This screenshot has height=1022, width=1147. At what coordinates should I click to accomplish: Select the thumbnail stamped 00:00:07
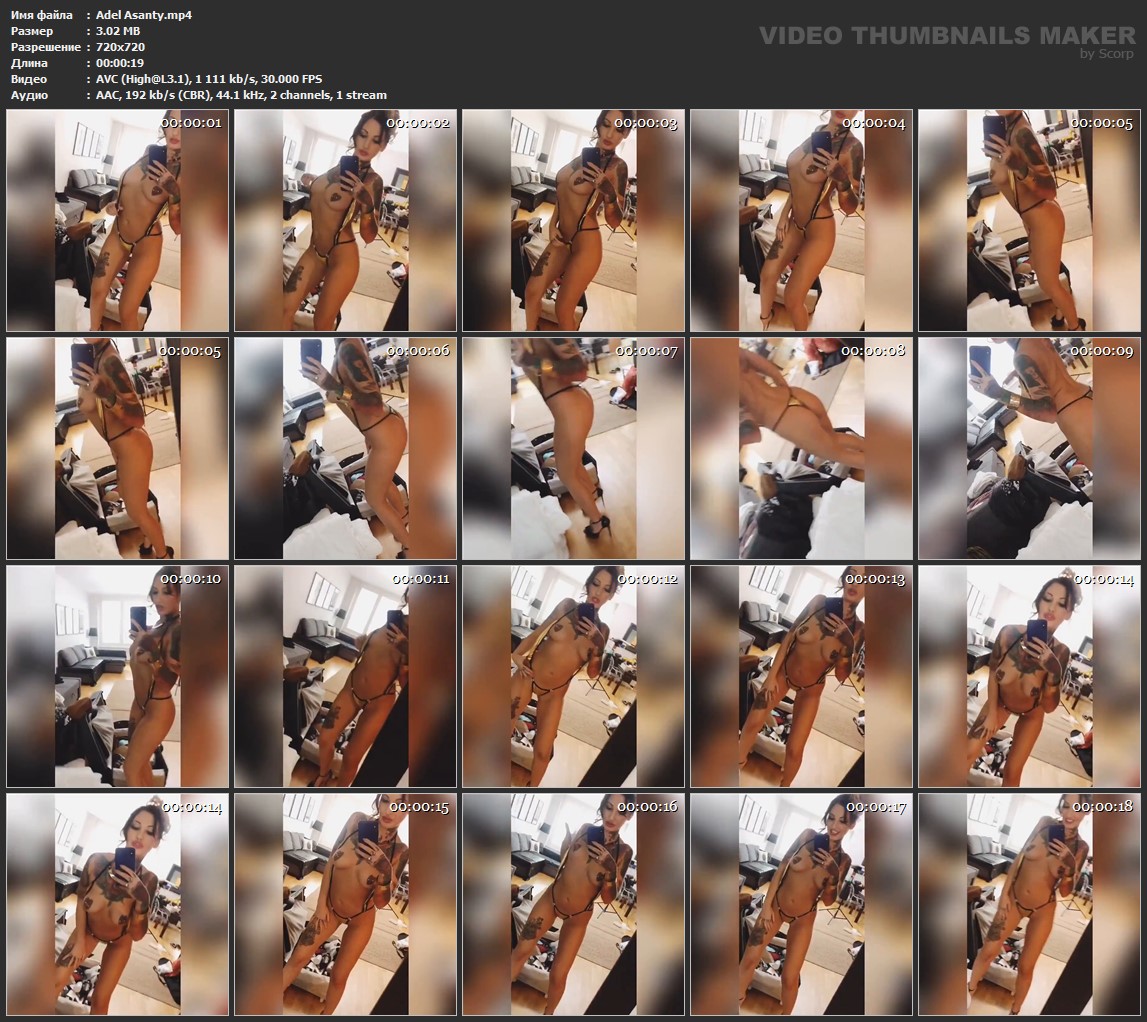pos(574,448)
